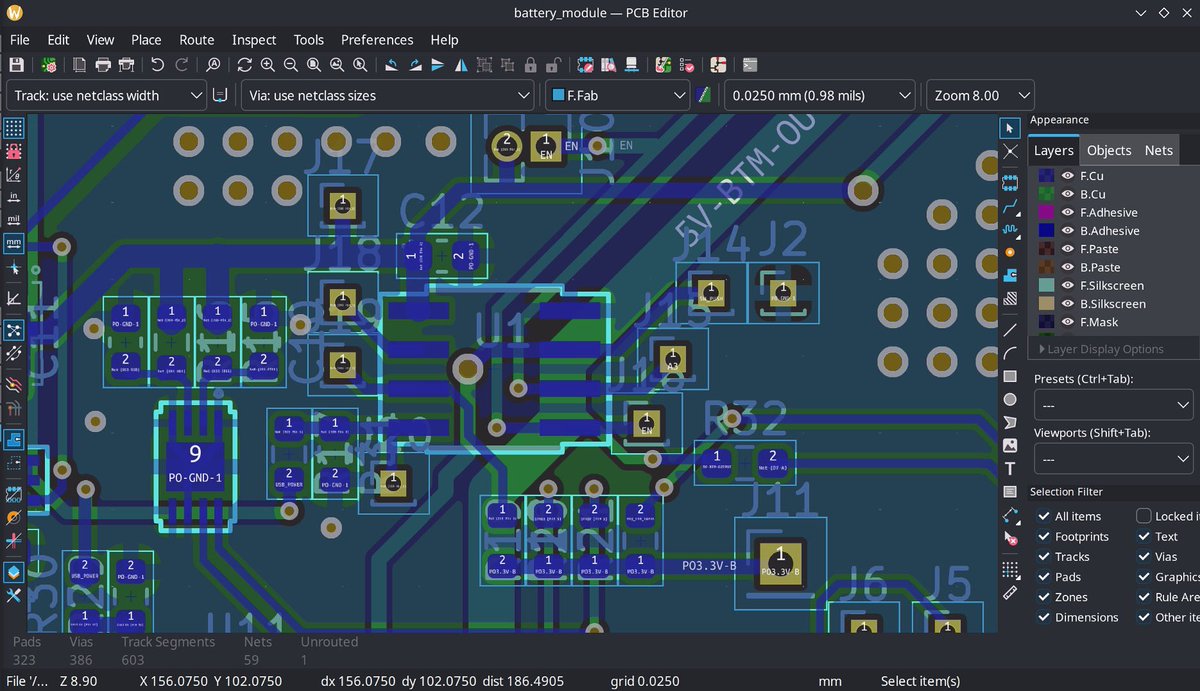Open the Place menu
1200x691 pixels.
[146, 40]
